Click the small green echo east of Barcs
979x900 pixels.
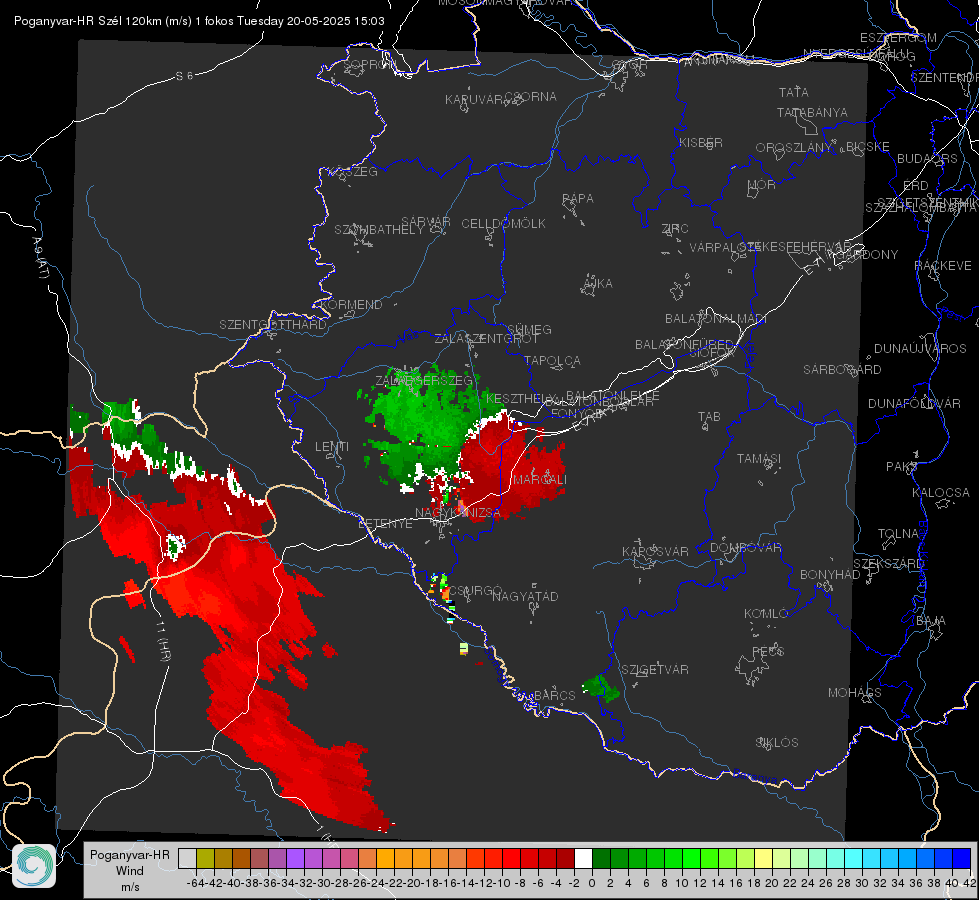[x=601, y=688]
